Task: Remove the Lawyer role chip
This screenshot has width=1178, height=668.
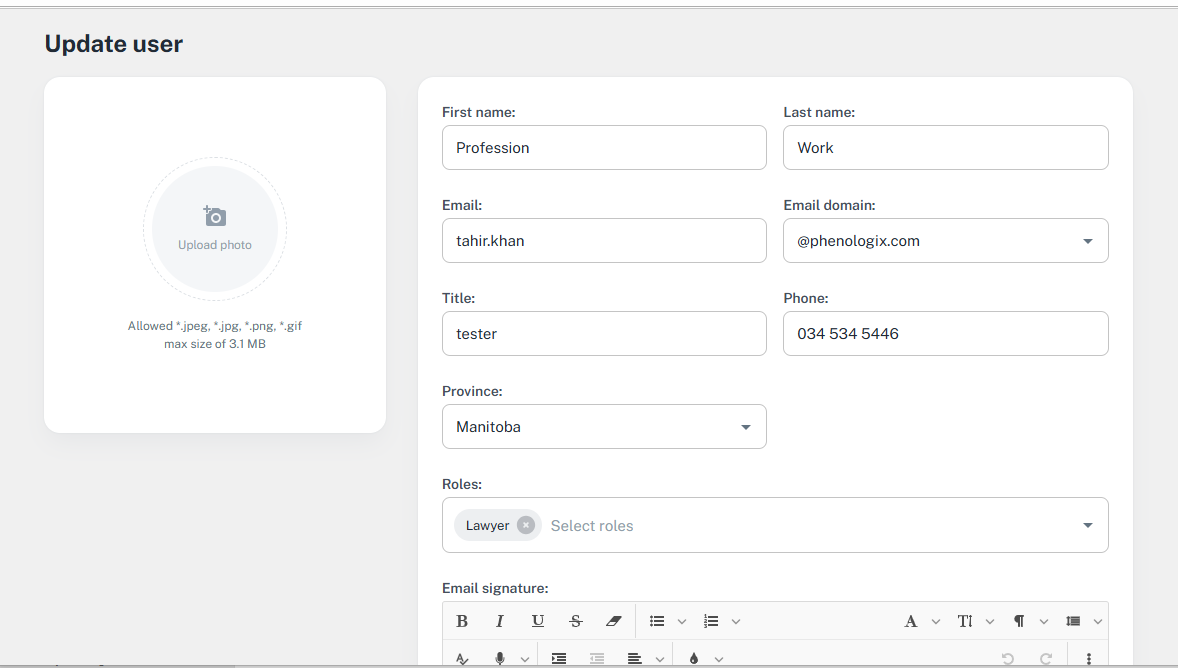Action: pyautogui.click(x=526, y=525)
